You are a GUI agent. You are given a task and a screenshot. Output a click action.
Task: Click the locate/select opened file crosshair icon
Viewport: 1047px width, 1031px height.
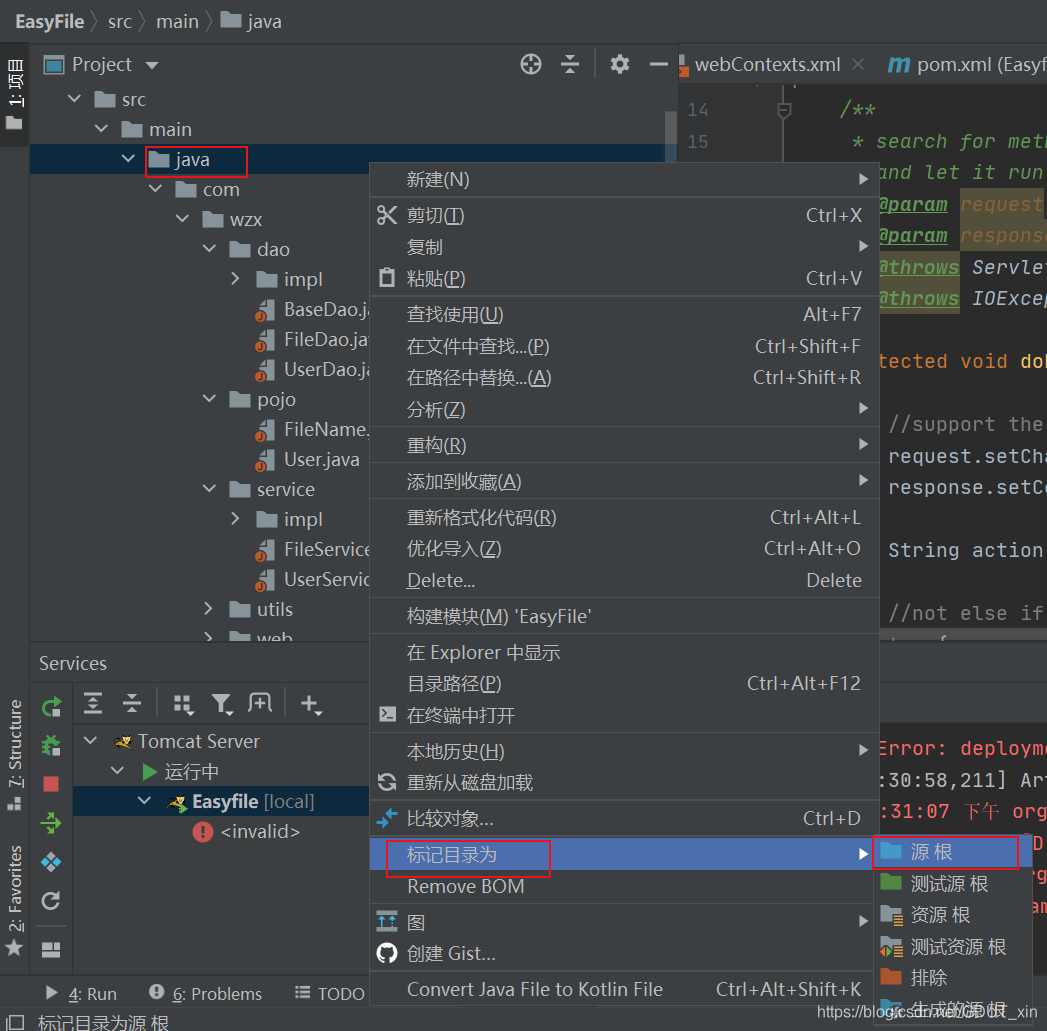[x=531, y=64]
